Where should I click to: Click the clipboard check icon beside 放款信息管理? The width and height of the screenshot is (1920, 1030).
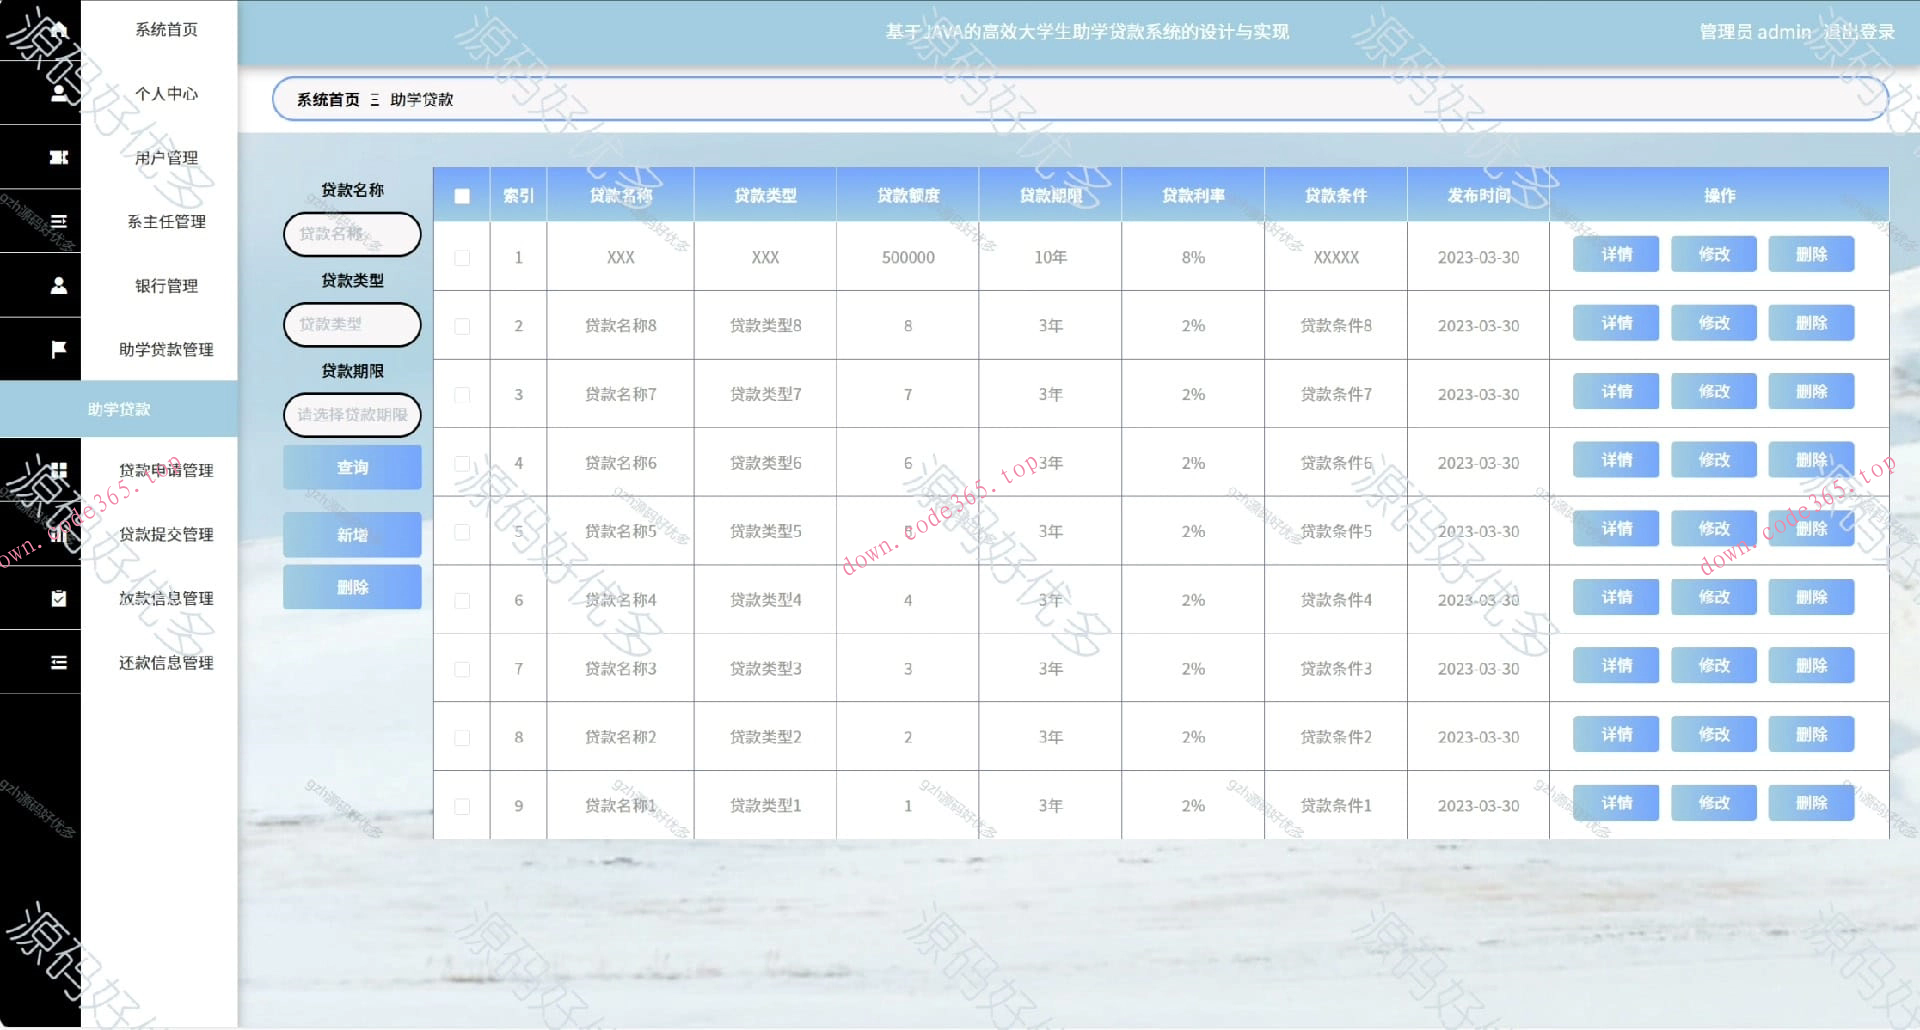pyautogui.click(x=59, y=598)
